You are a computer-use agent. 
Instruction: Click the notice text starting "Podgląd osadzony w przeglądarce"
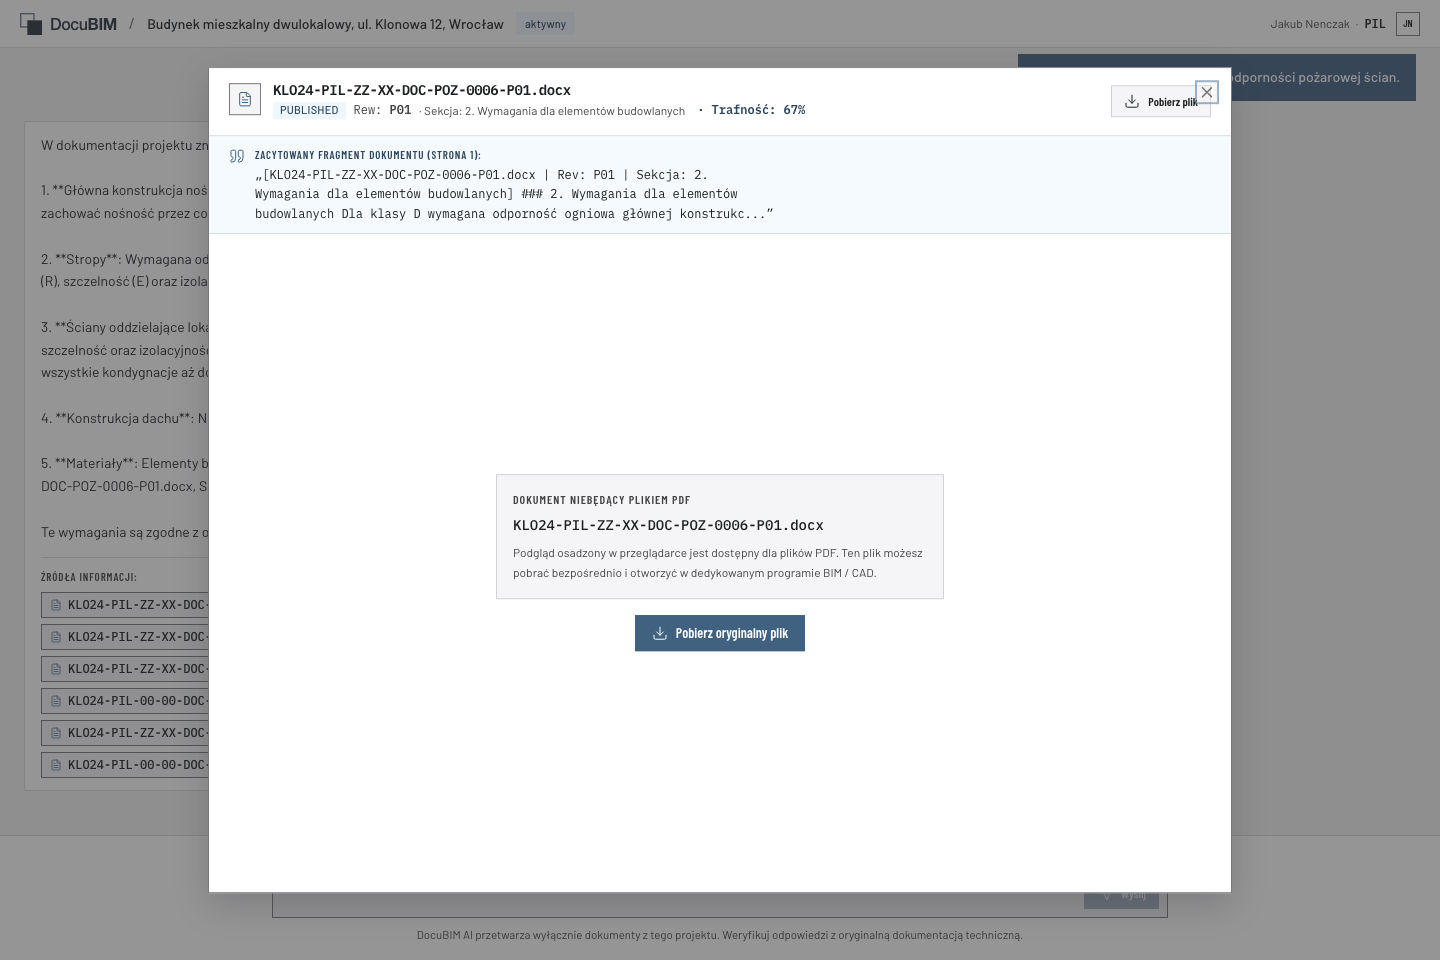point(718,563)
